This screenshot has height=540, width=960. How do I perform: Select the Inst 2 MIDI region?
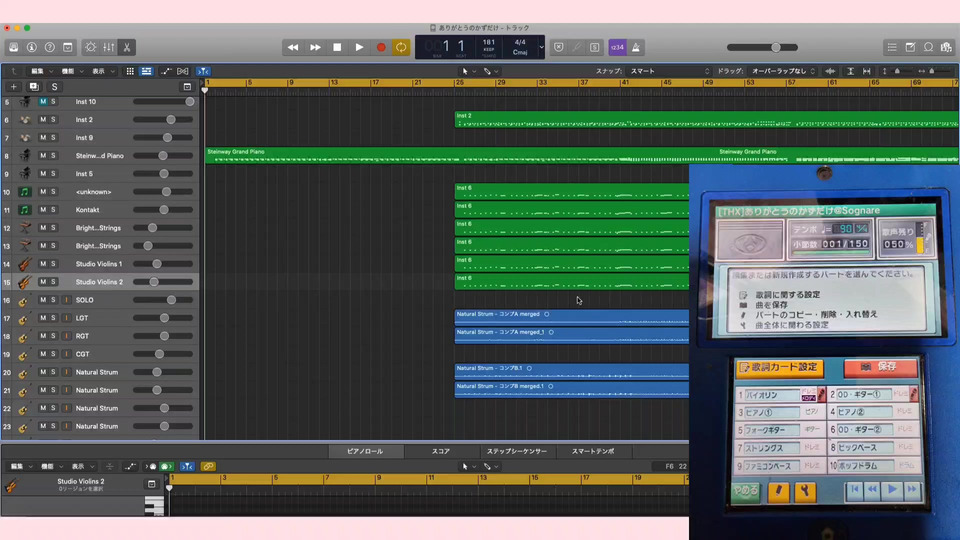click(707, 119)
